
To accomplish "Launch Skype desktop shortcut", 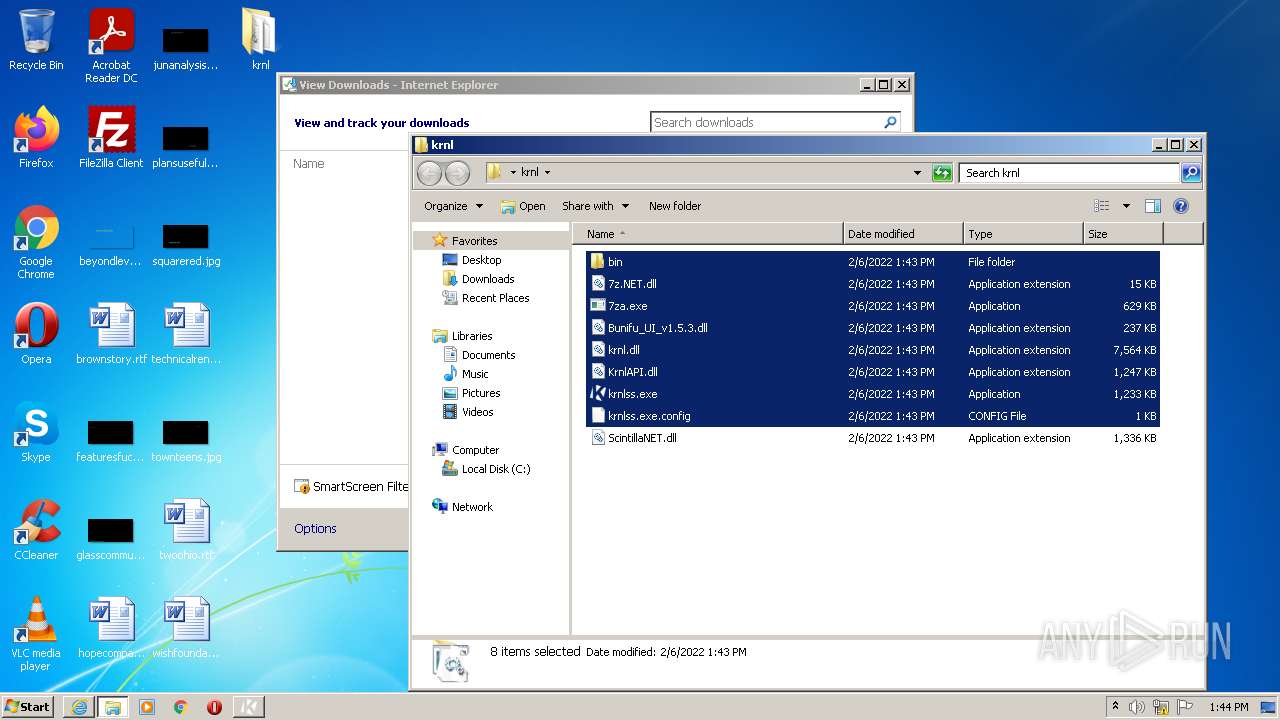I will [x=36, y=431].
